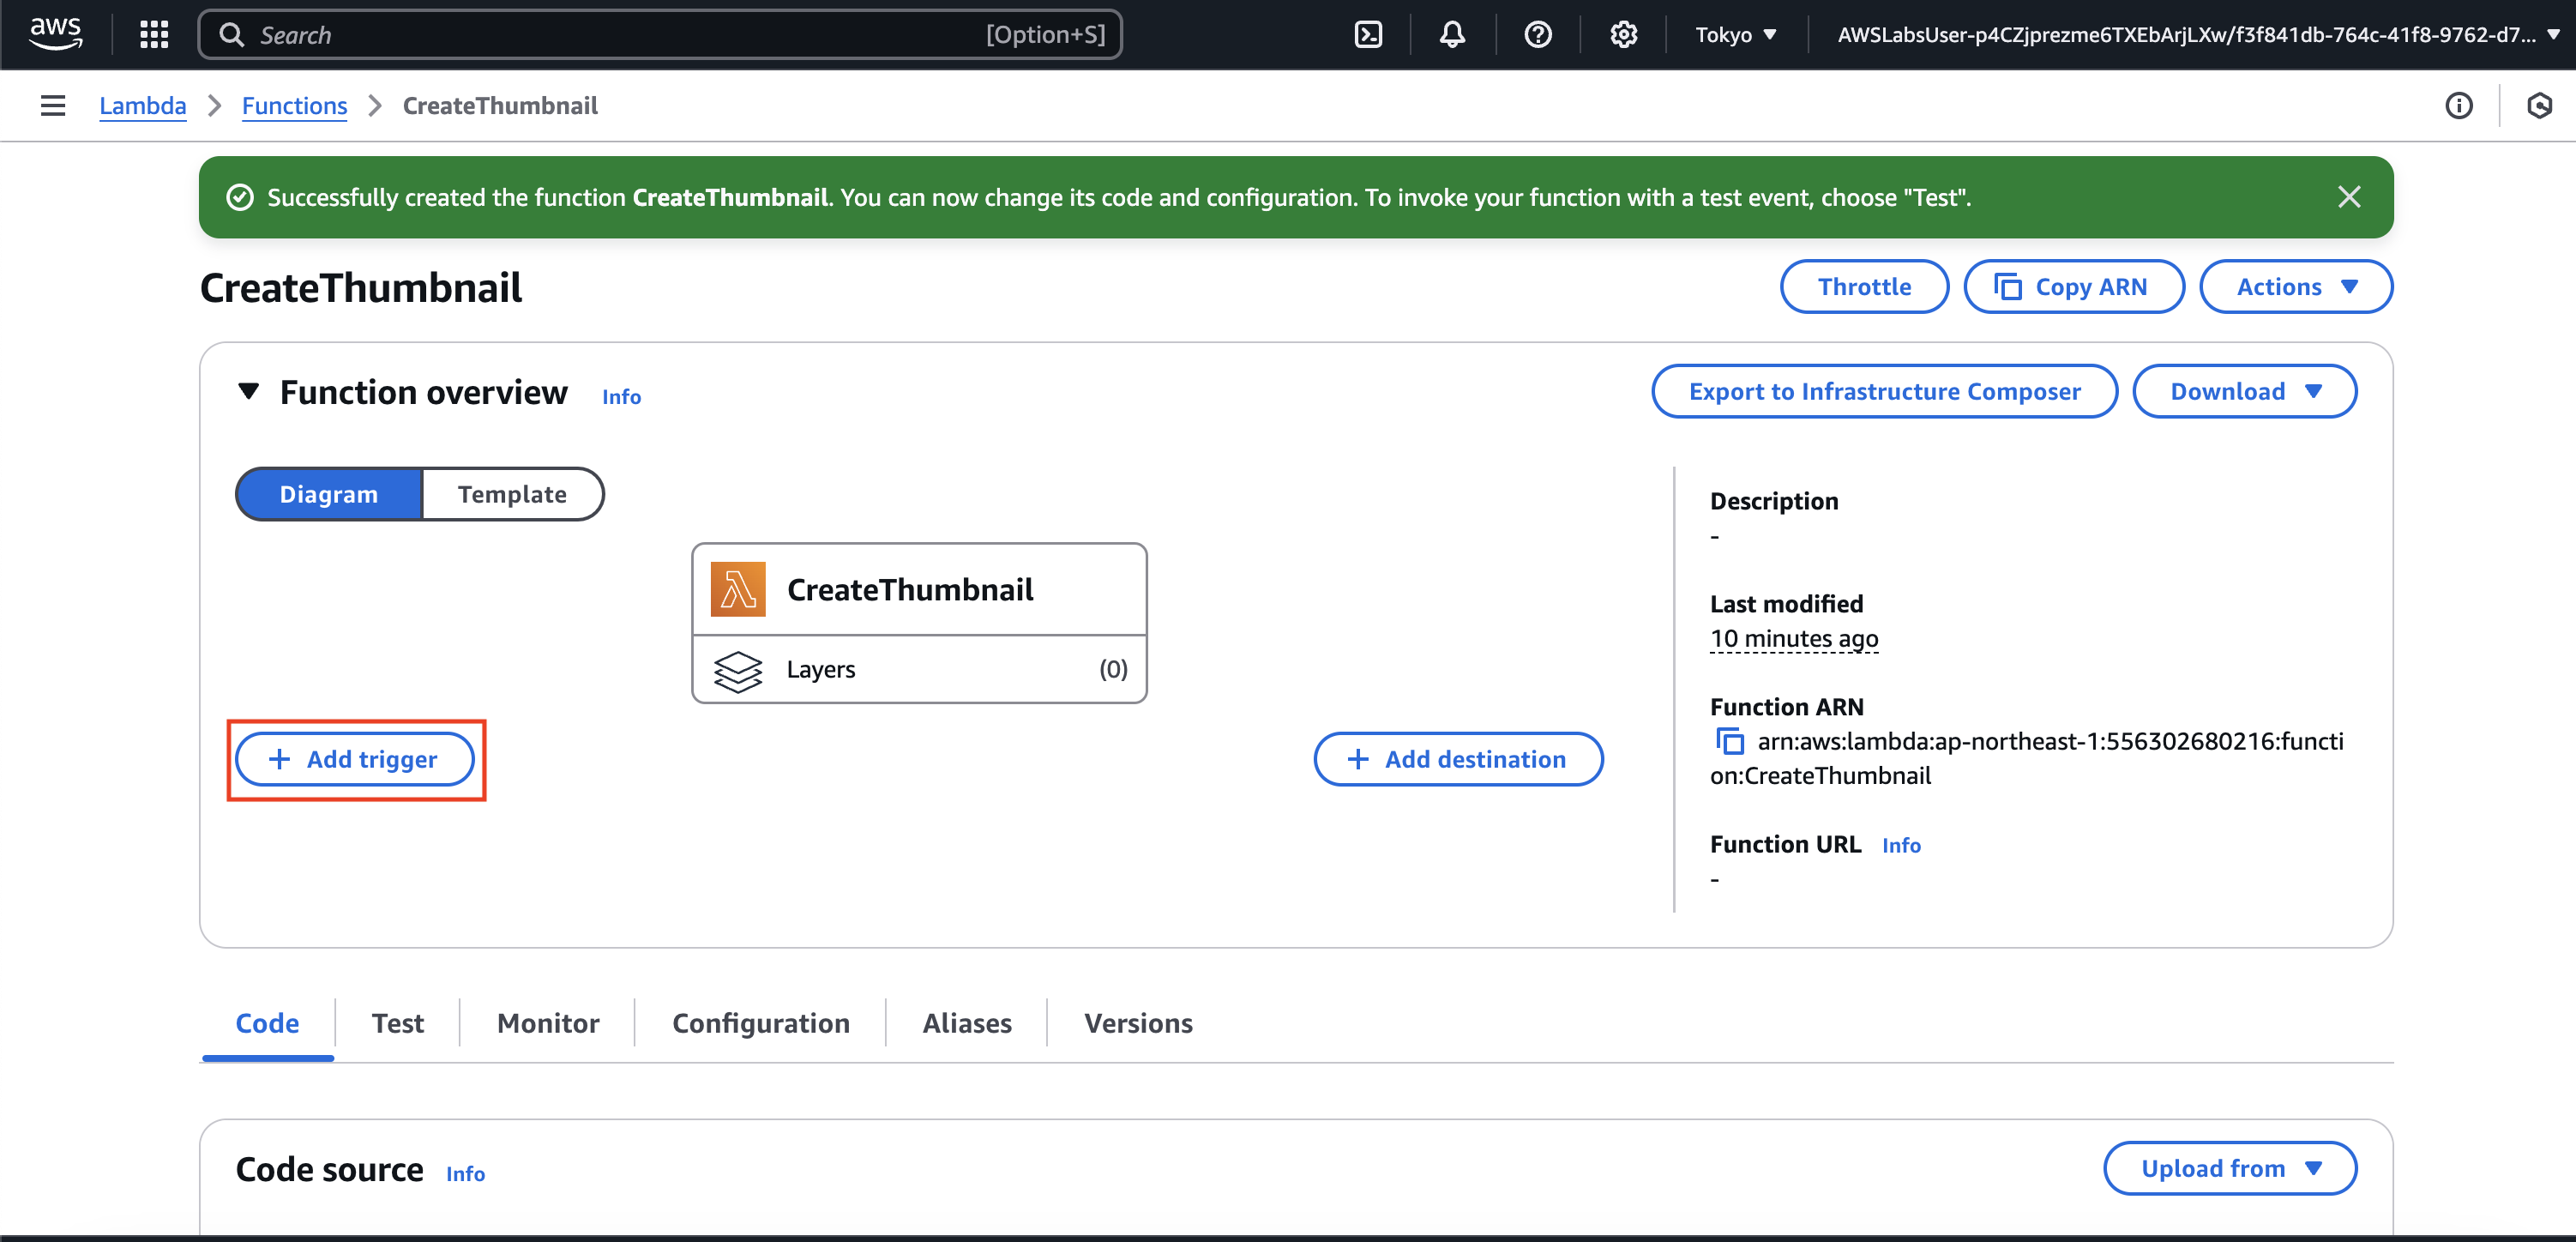Select the Diagram view toggle
The image size is (2576, 1242).
(x=328, y=494)
